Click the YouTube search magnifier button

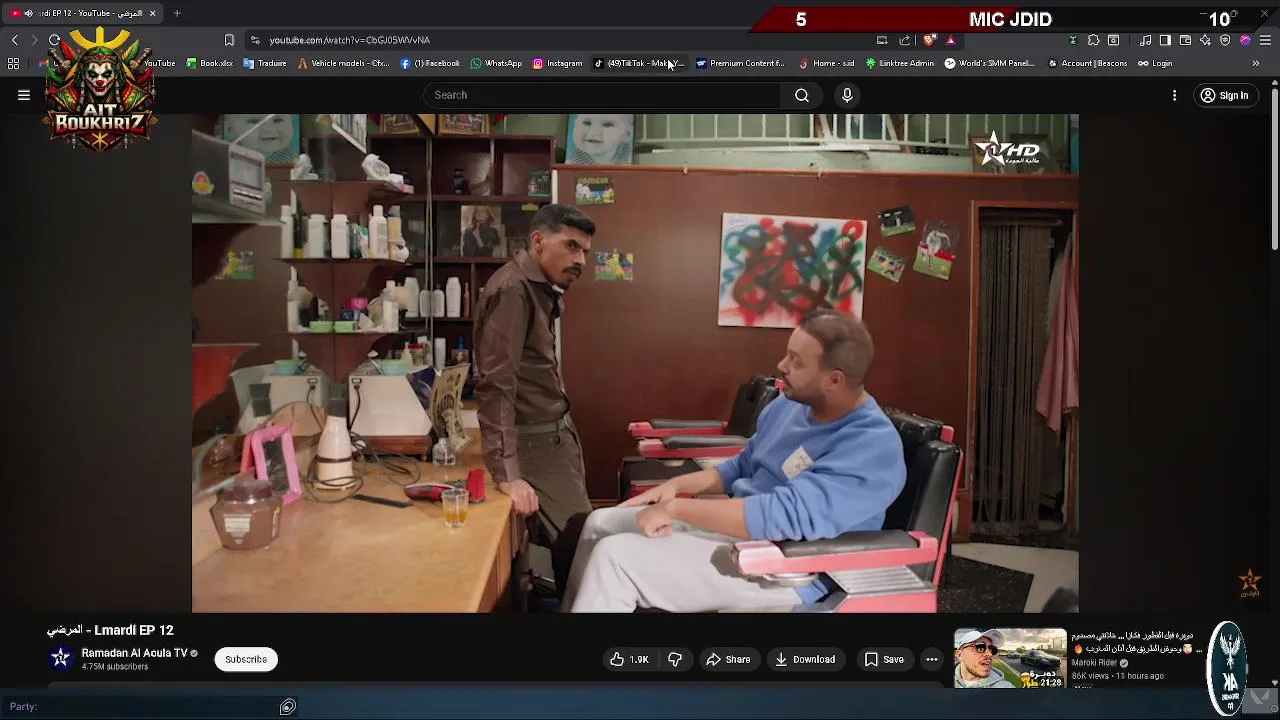(x=802, y=95)
